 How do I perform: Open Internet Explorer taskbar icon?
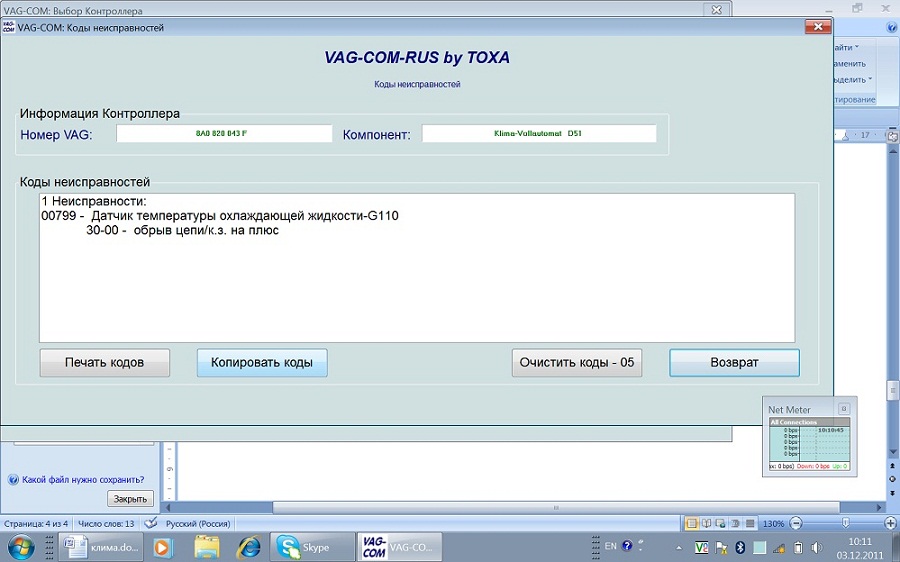[x=249, y=547]
